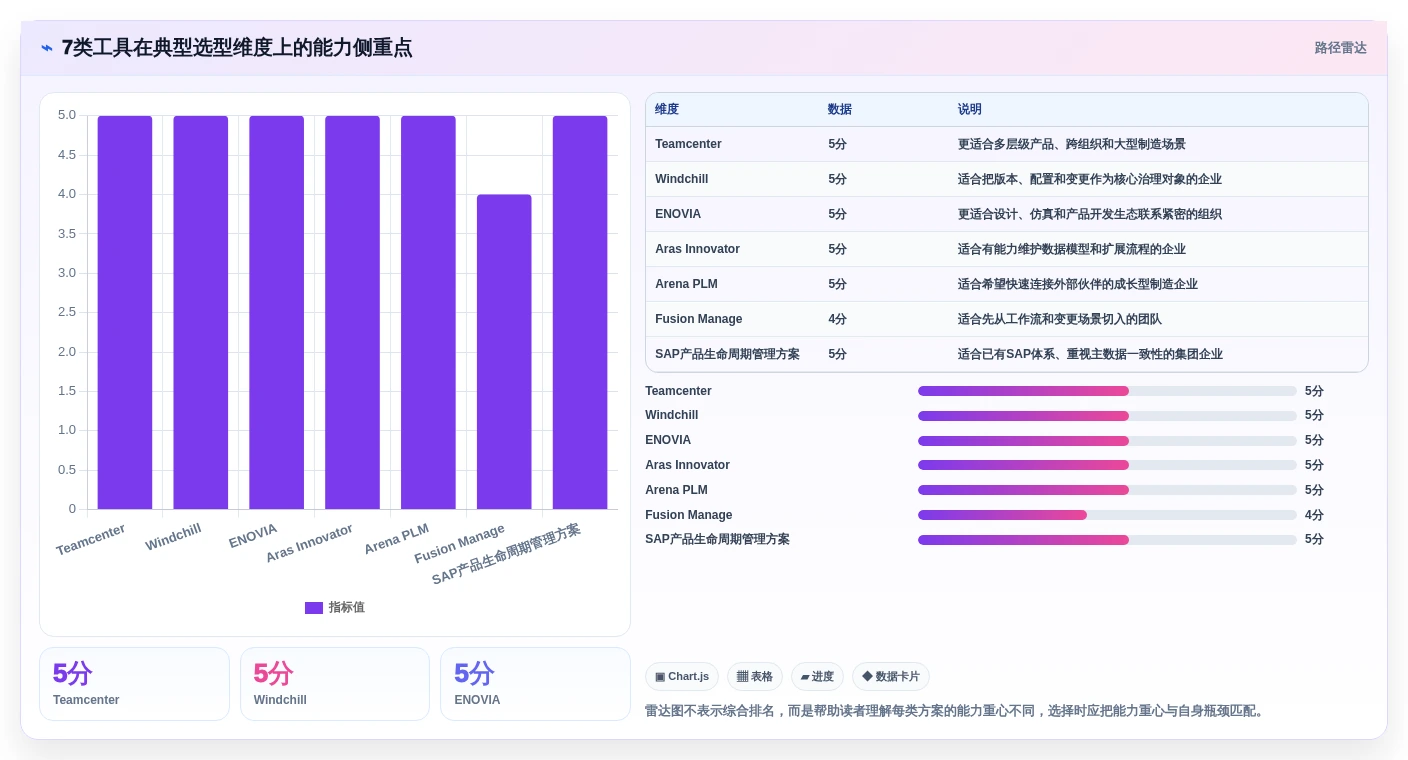Image resolution: width=1408 pixels, height=760 pixels.
Task: Click the Fusion Manage bar in chart
Action: (504, 352)
